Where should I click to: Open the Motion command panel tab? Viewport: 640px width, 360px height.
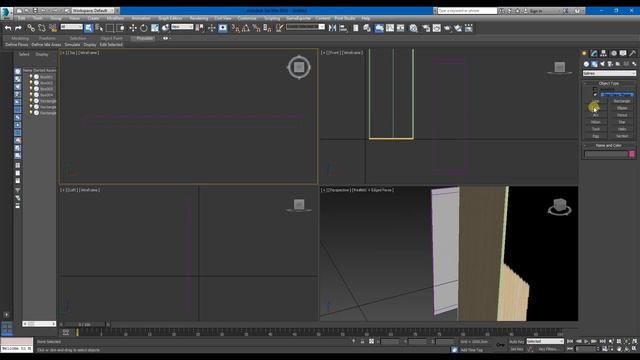tap(613, 53)
